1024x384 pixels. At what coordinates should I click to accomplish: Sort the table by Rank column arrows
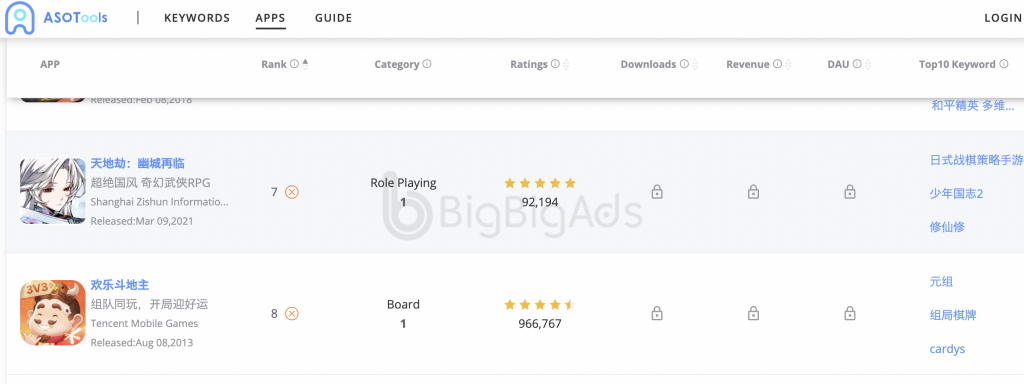pyautogui.click(x=305, y=64)
